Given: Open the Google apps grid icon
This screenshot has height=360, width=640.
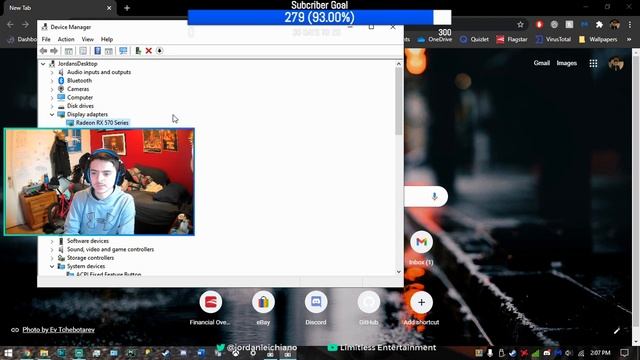Looking at the screenshot, I should 593,63.
